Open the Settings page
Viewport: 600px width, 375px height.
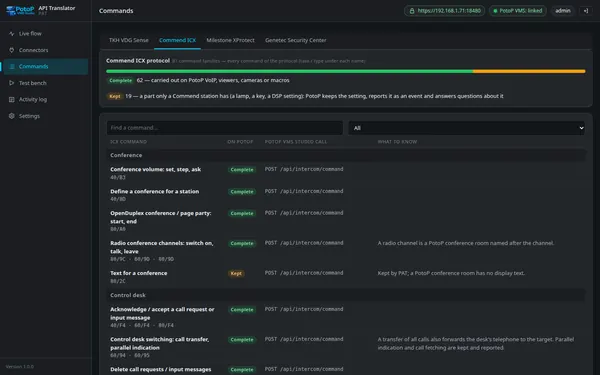pyautogui.click(x=46, y=116)
